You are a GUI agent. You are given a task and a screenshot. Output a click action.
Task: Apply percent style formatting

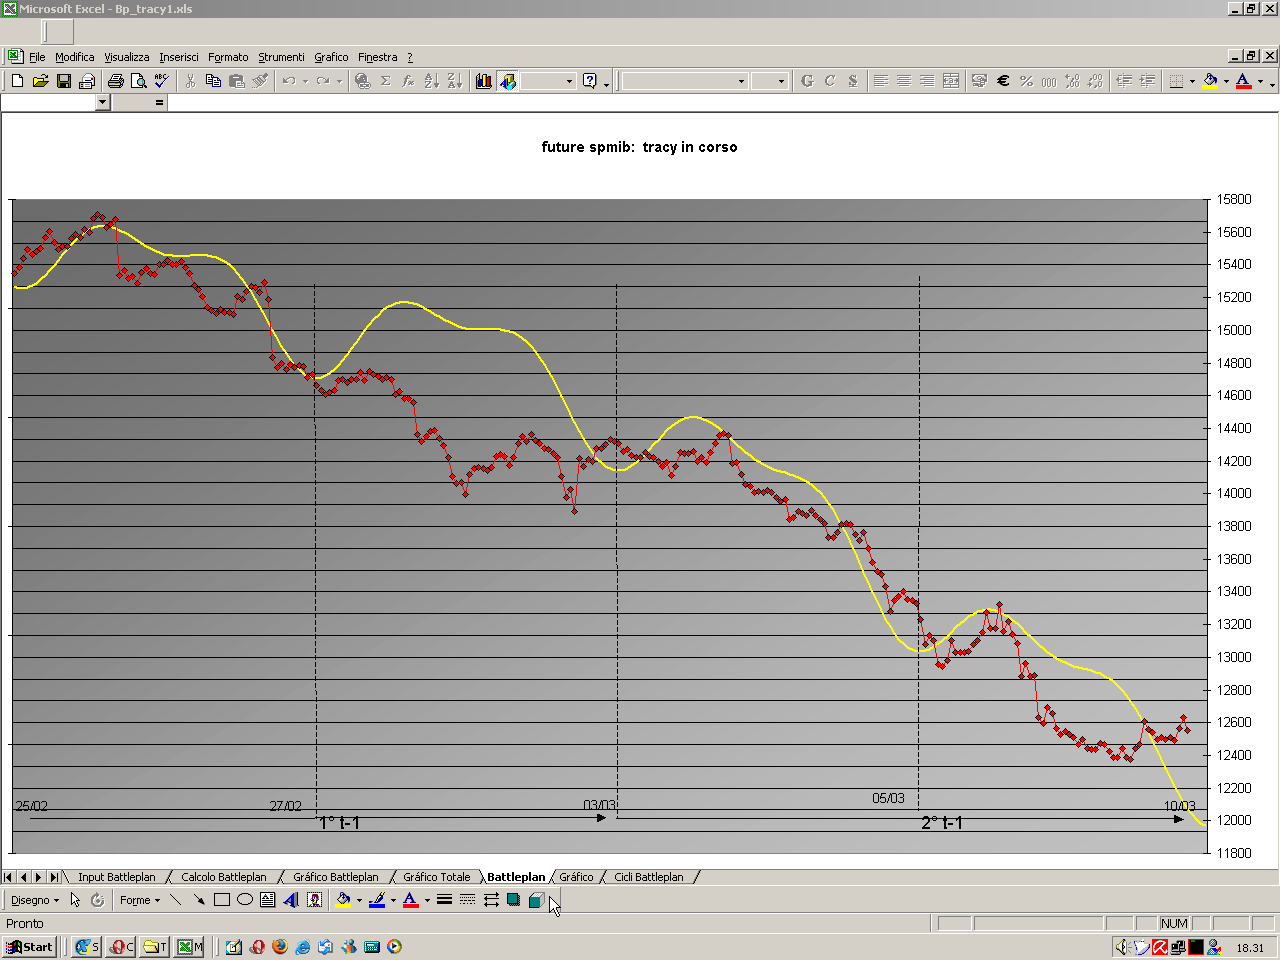pyautogui.click(x=1026, y=81)
